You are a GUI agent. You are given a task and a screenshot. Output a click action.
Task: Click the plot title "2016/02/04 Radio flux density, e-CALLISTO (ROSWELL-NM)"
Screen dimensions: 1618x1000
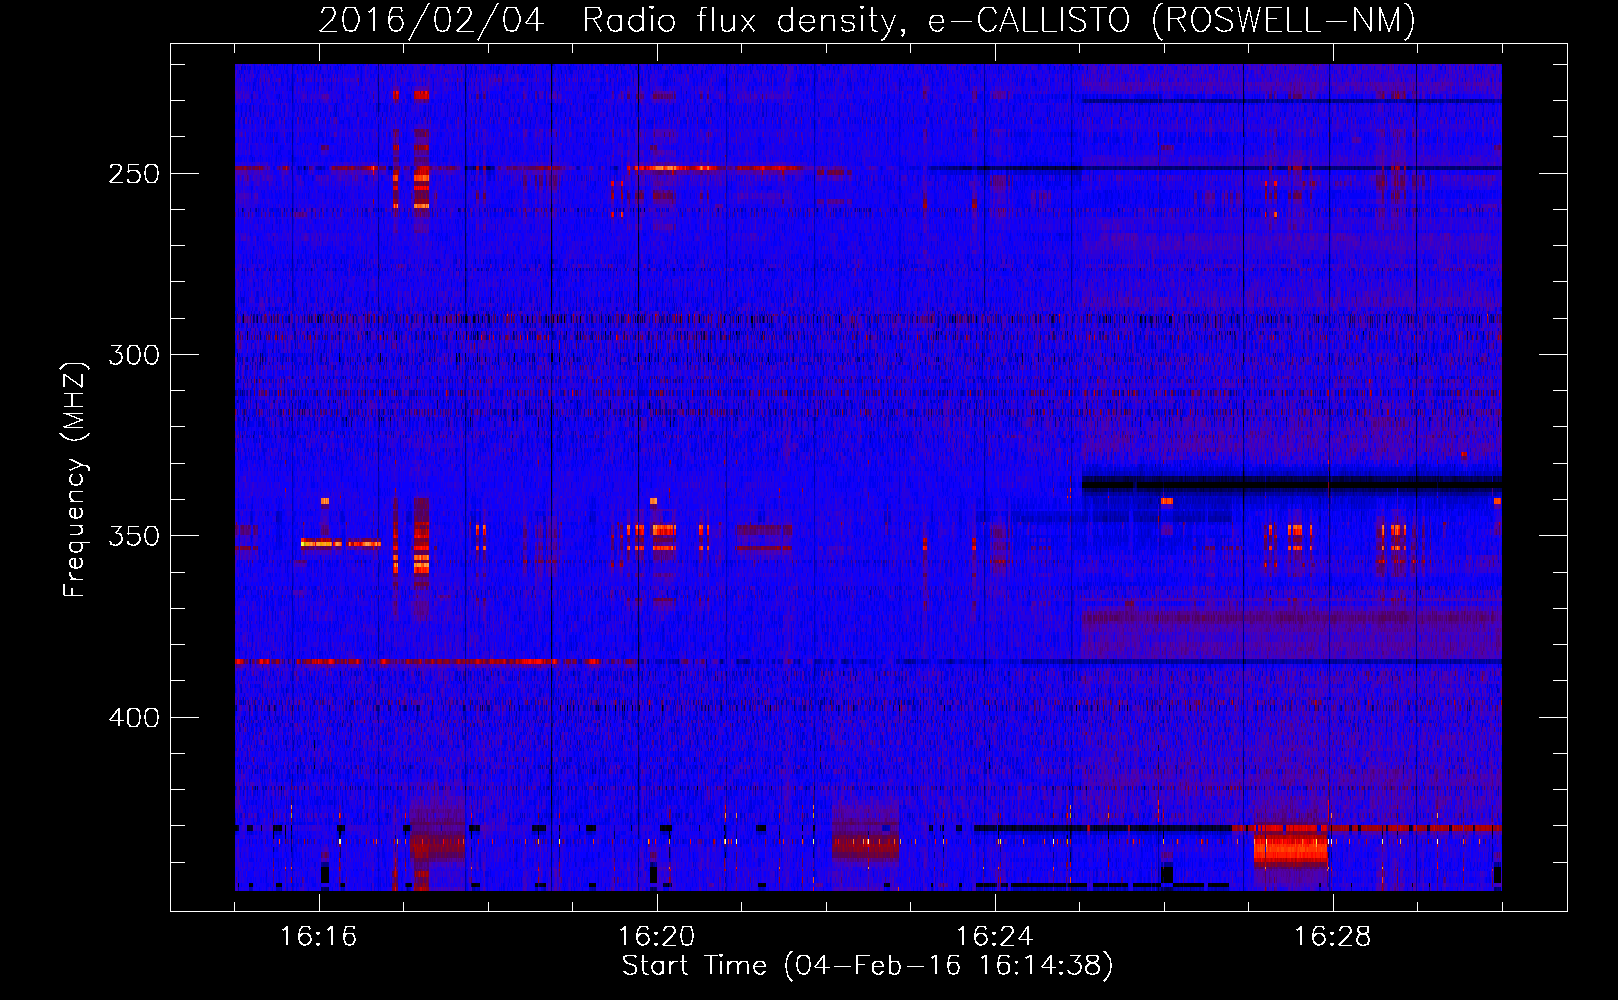click(867, 20)
